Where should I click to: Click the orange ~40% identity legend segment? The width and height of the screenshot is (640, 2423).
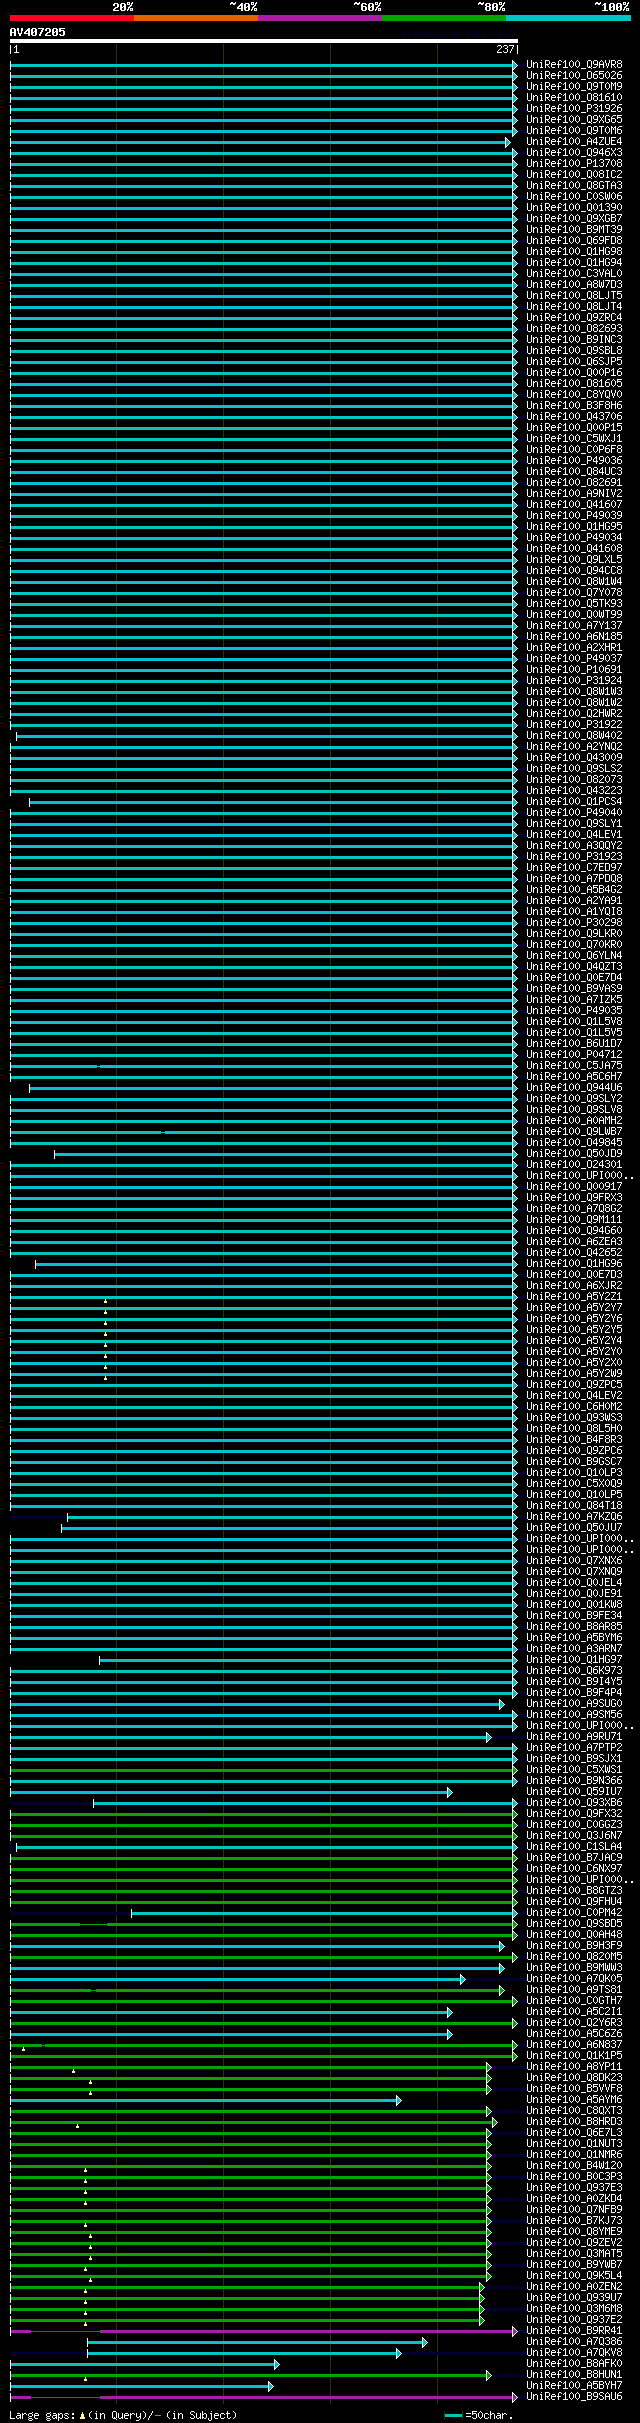pos(196,17)
